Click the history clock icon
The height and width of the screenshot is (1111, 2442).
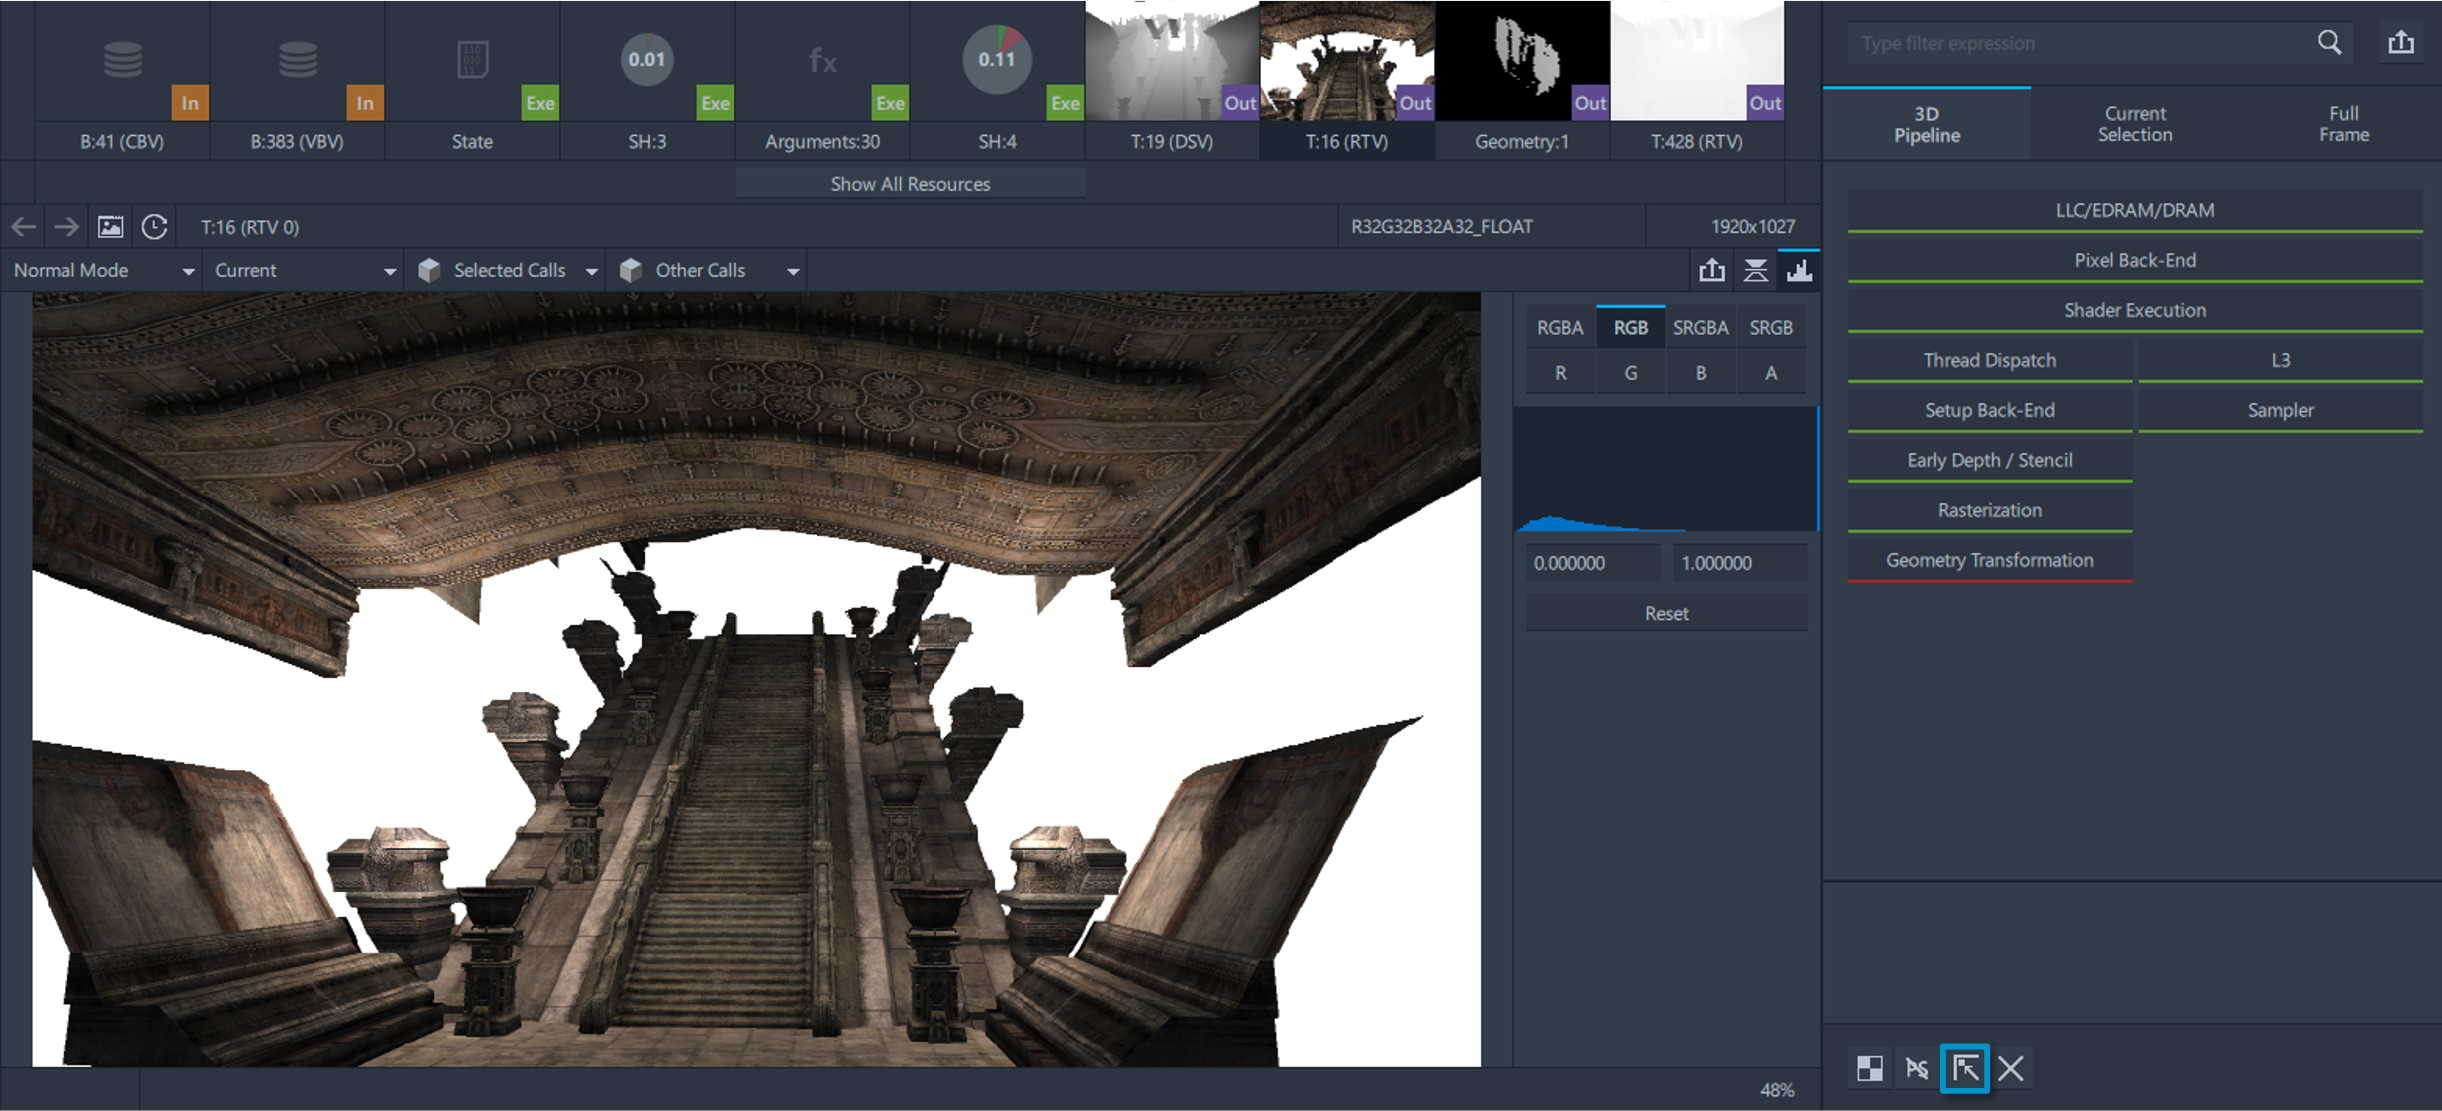(154, 227)
